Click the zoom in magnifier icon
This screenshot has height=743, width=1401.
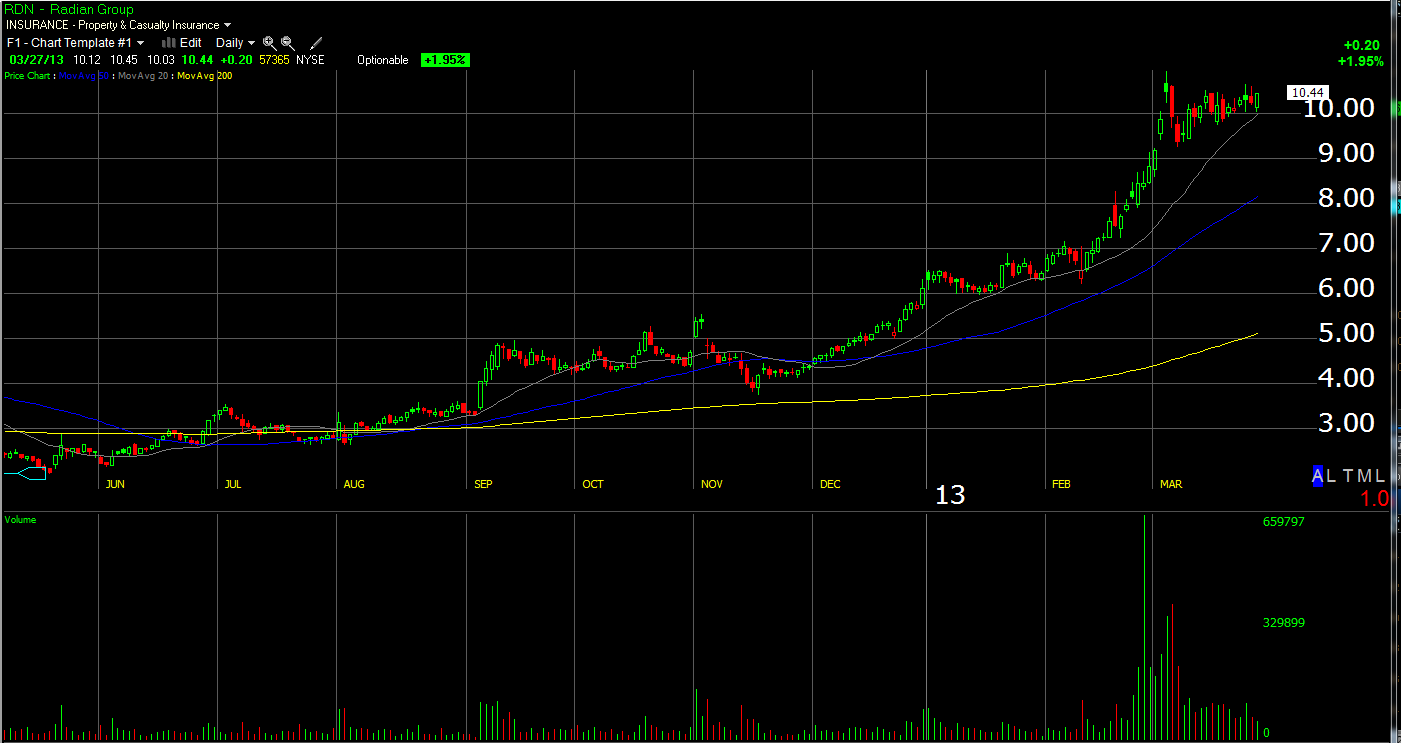(x=269, y=43)
